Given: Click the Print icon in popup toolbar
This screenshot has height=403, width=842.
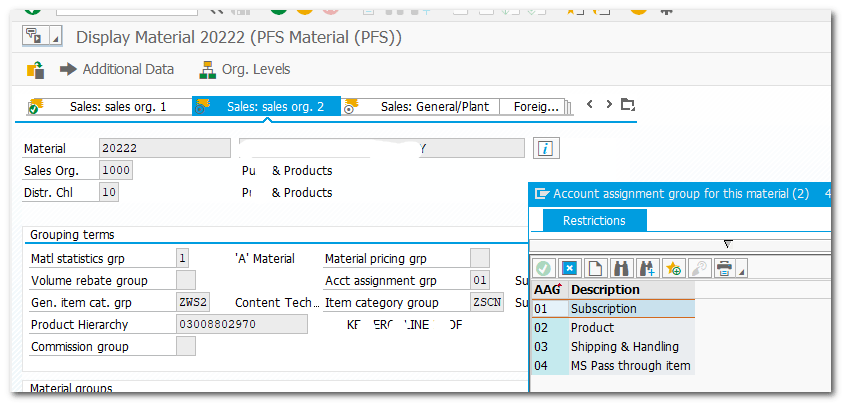Looking at the screenshot, I should point(723,268).
